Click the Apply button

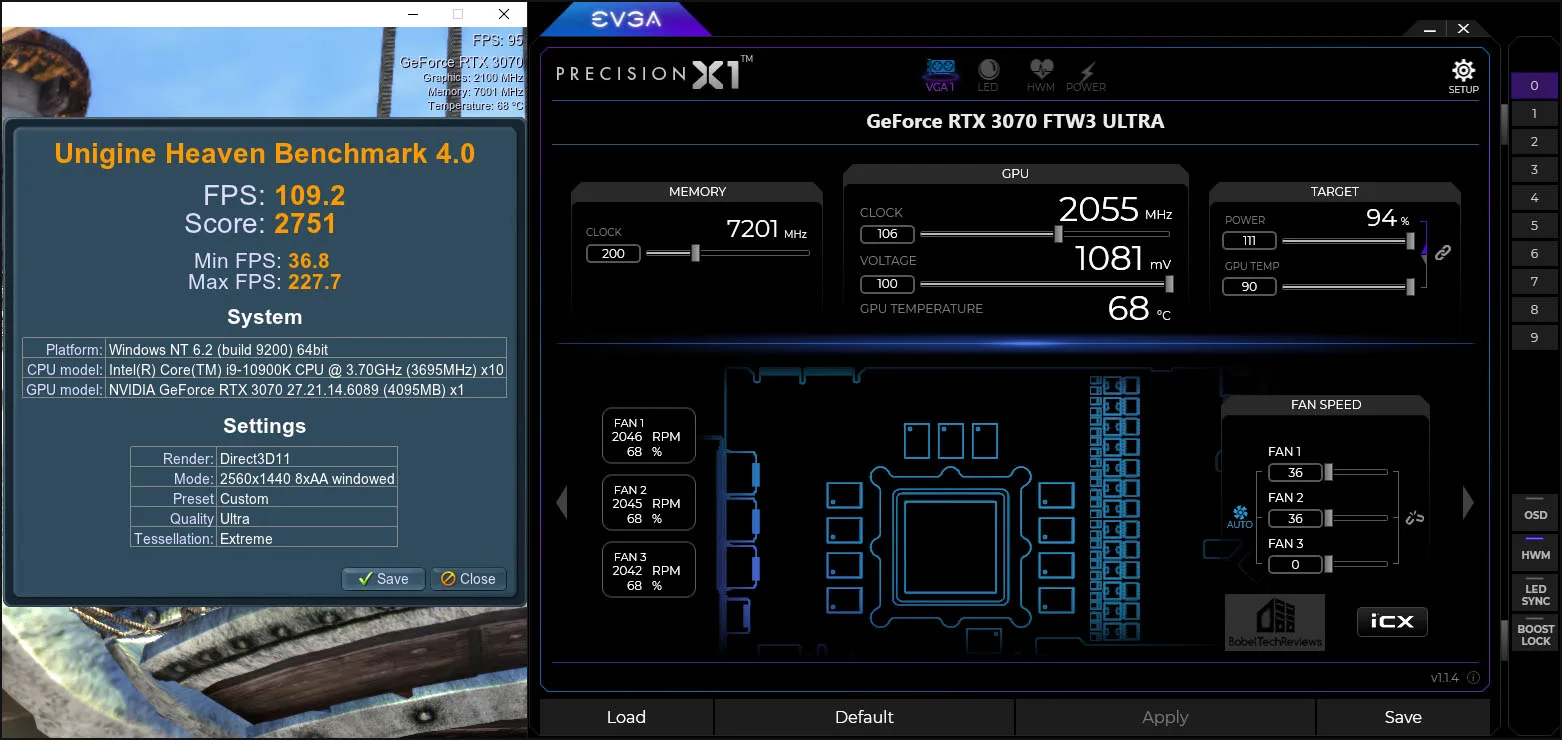pyautogui.click(x=1165, y=717)
